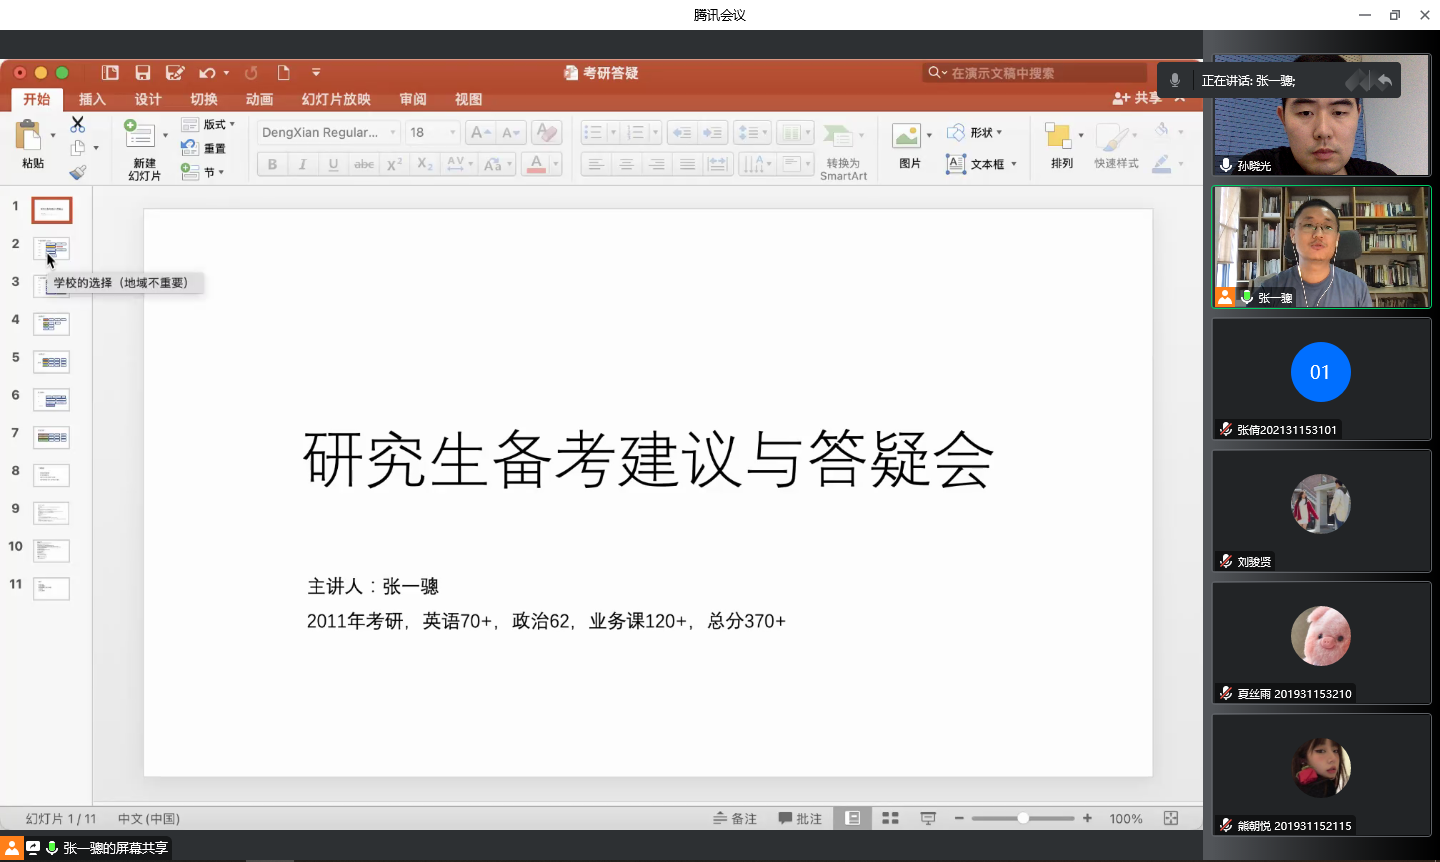Image resolution: width=1440 pixels, height=862 pixels.
Task: Switch to slide sorter grid view
Action: [x=890, y=818]
